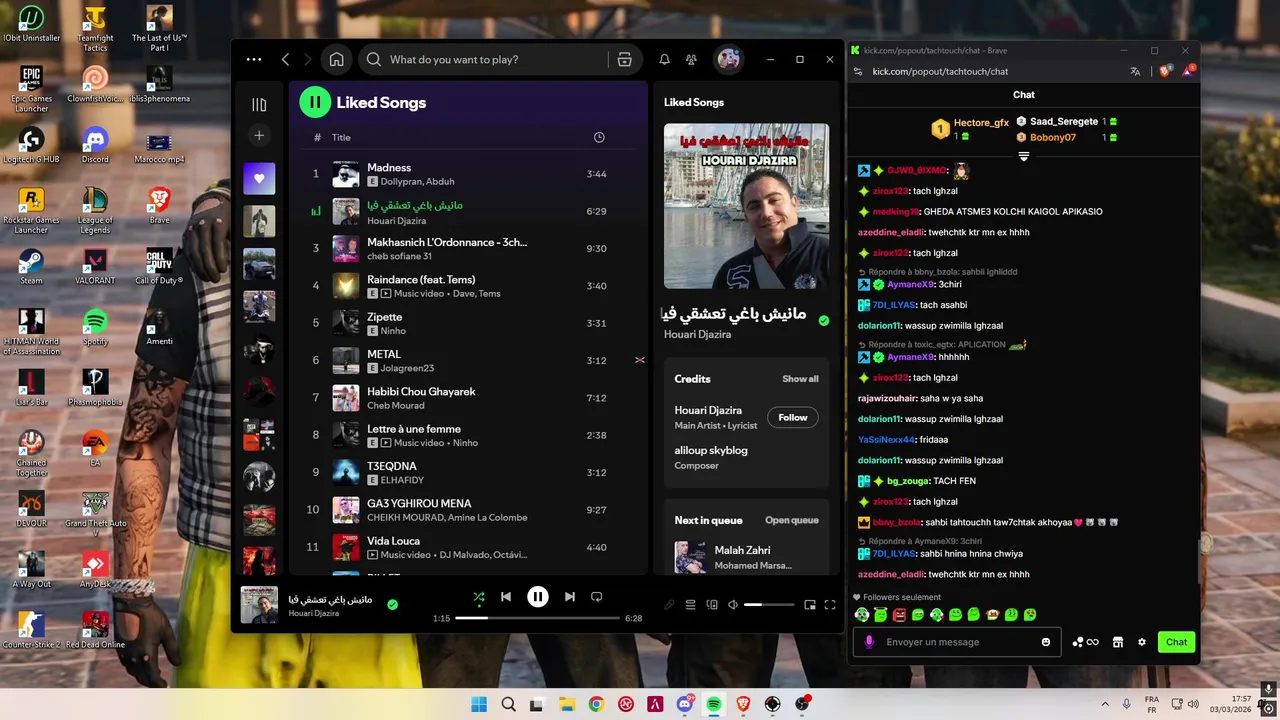Toggle repeat mode in Spotify
This screenshot has height=720, width=1280.
[596, 597]
